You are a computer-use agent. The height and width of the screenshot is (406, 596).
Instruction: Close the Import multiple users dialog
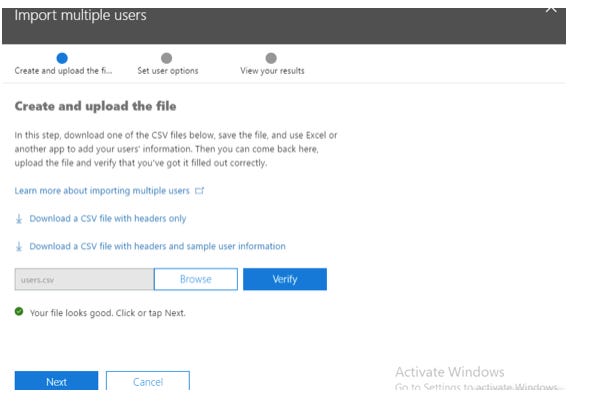pyautogui.click(x=551, y=9)
